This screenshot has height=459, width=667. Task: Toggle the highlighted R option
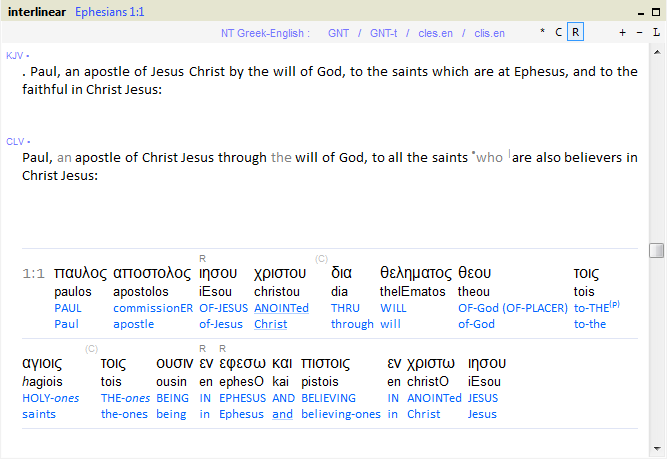575,32
